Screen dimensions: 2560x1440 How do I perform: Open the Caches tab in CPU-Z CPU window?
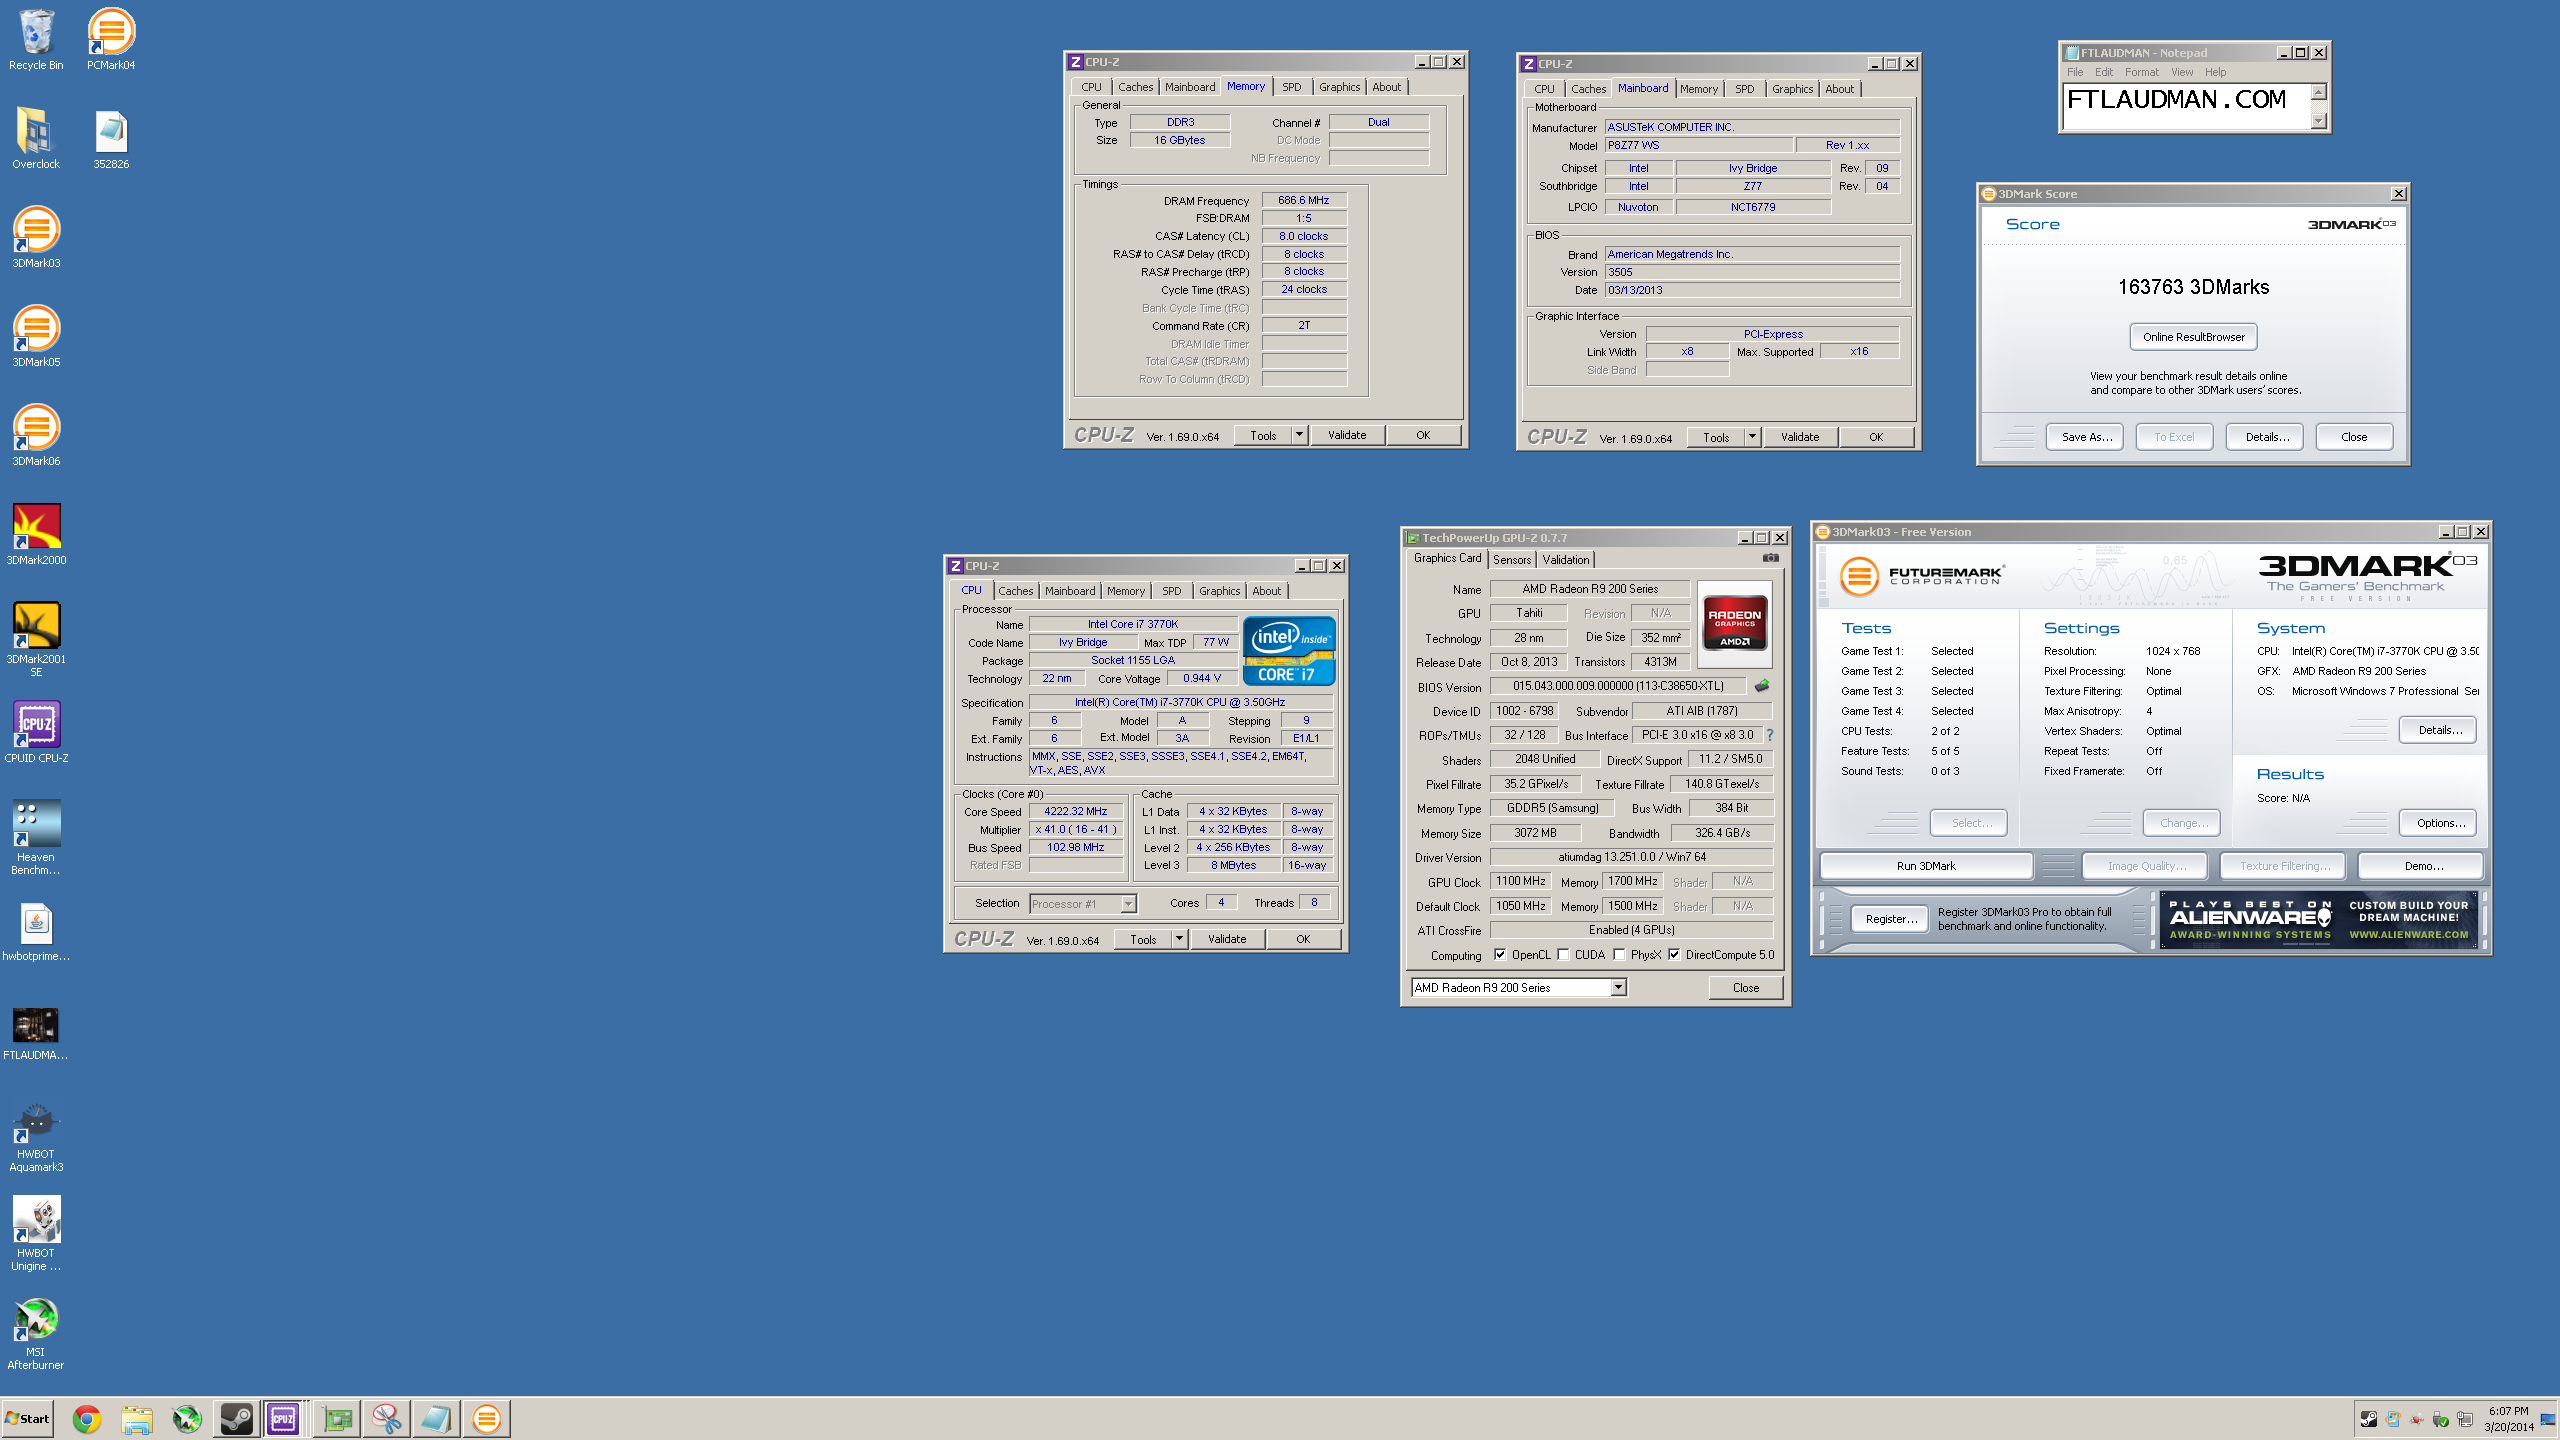[1015, 591]
